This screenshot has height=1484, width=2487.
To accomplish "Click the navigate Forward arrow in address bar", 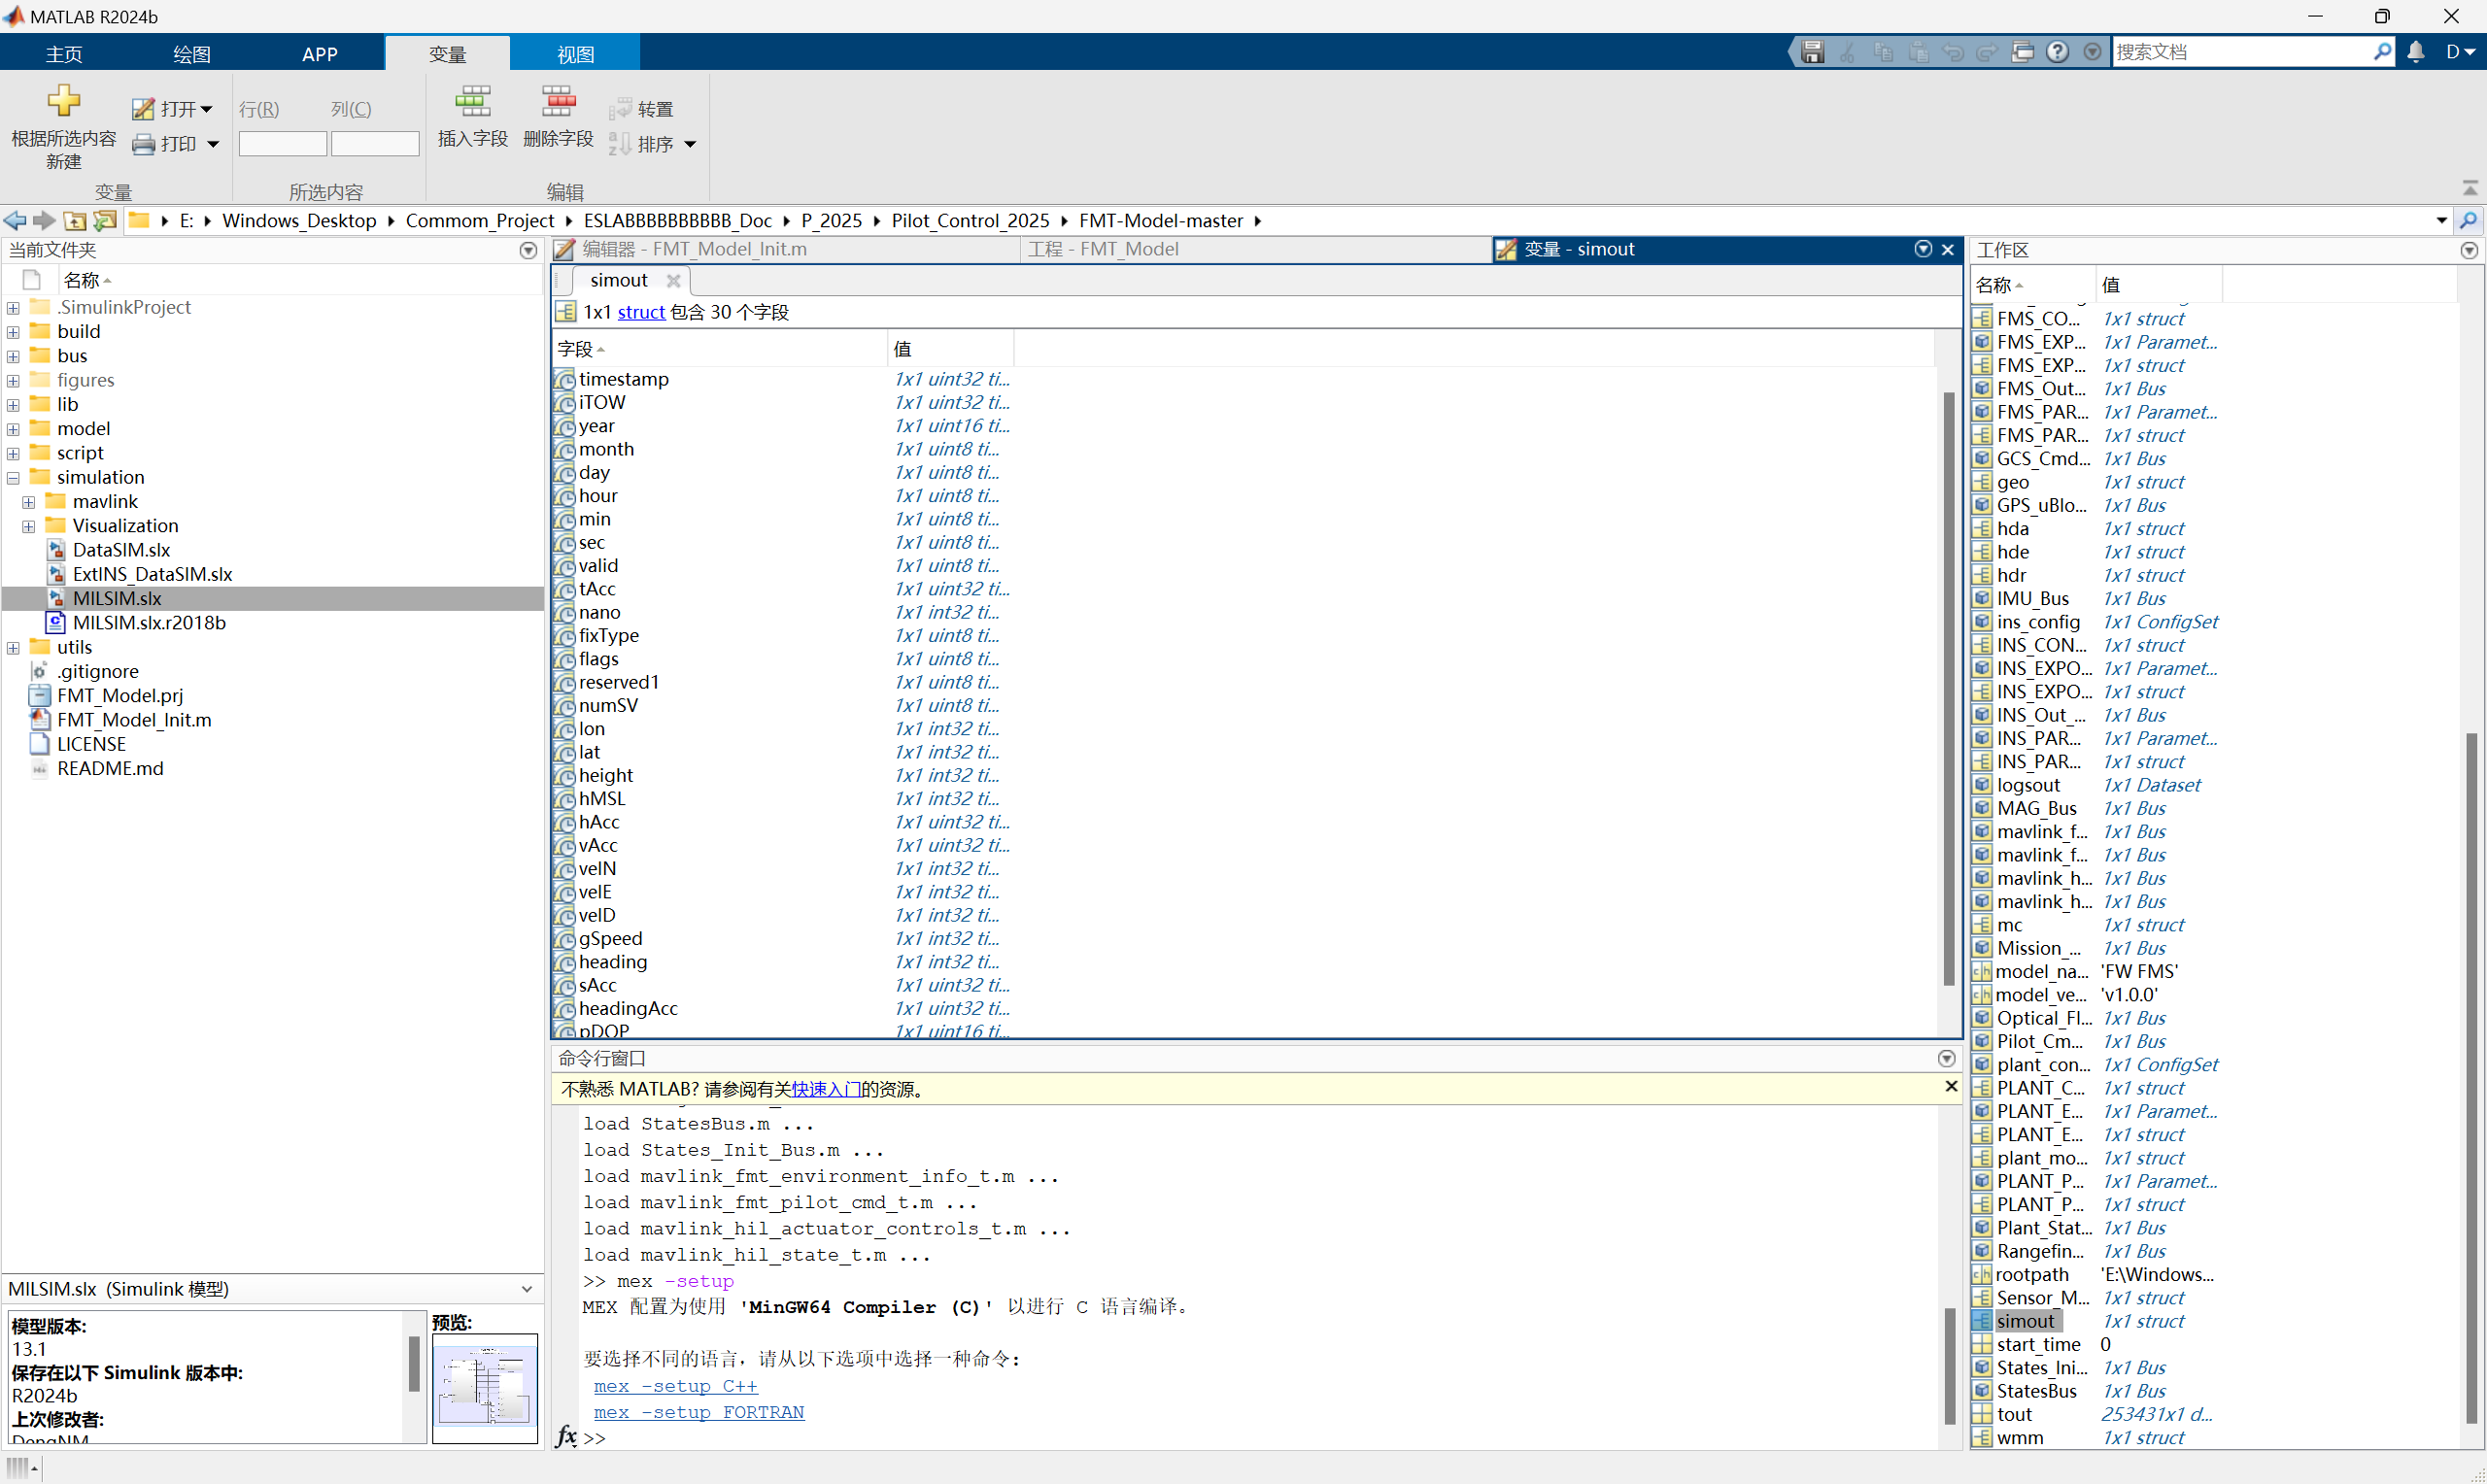I will pos(44,220).
